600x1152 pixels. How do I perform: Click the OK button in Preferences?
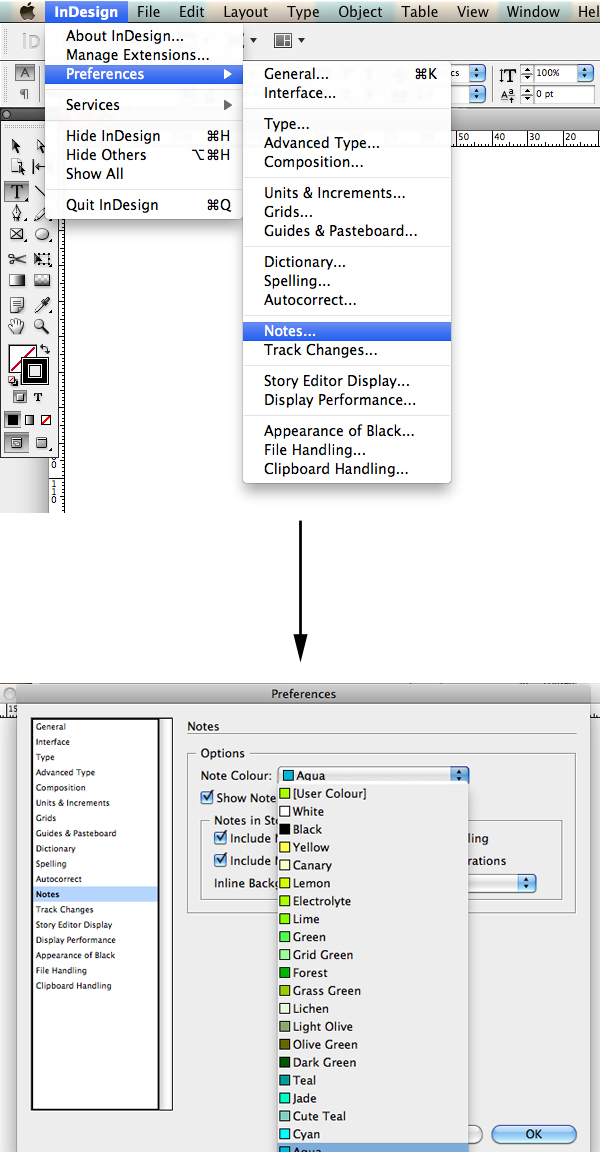[534, 1134]
